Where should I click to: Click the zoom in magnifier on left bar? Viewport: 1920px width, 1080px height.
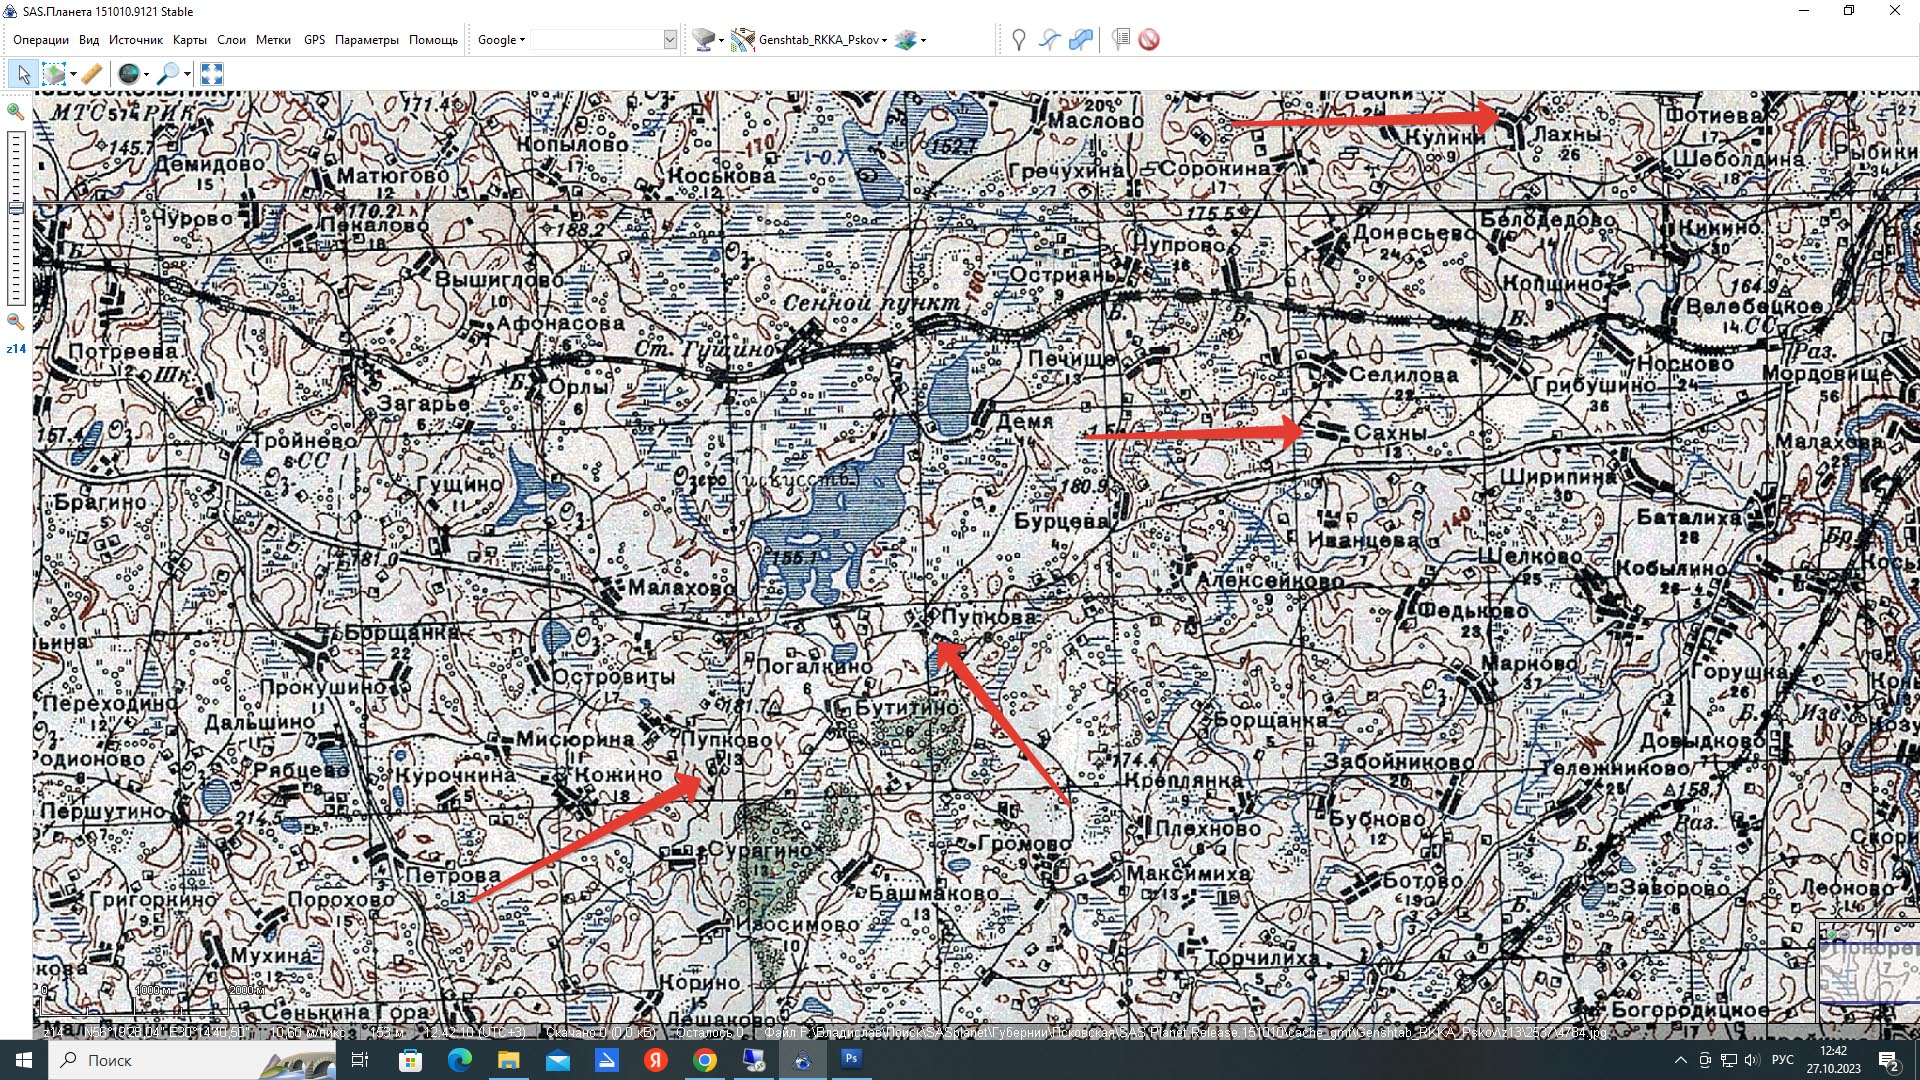pos(15,111)
